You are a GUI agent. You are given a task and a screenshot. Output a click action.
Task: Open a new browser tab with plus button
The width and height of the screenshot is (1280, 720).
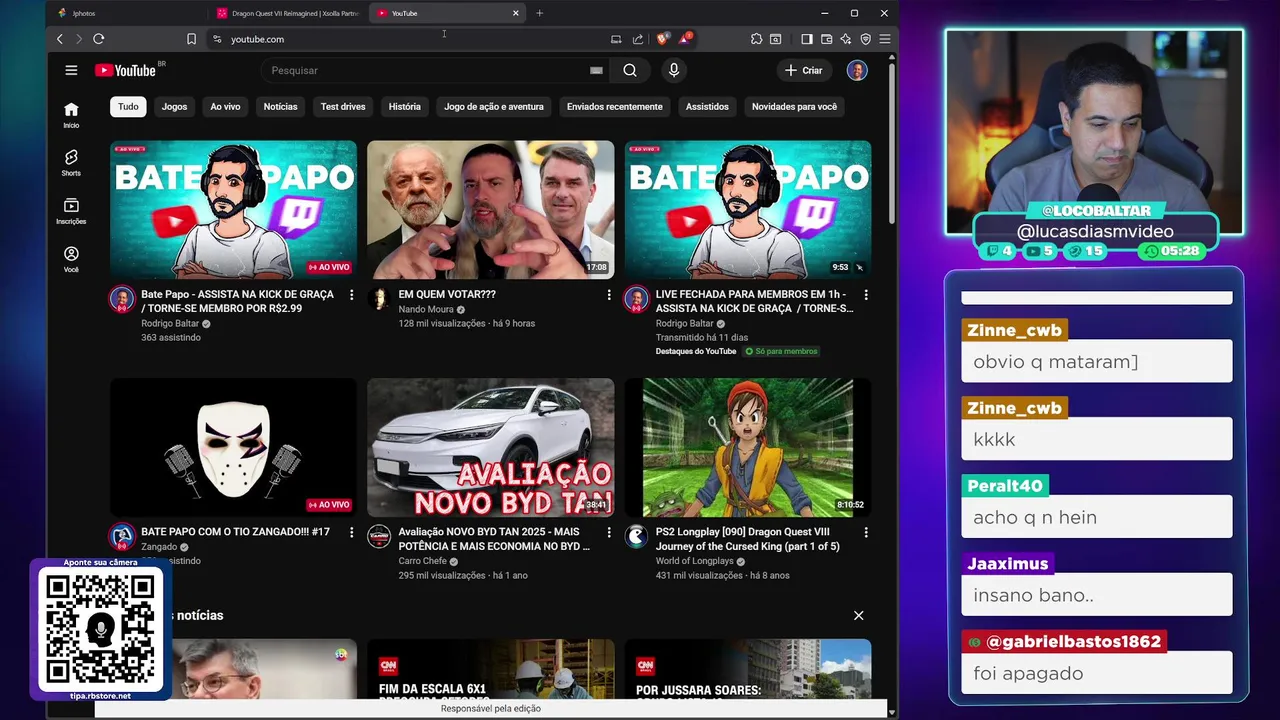point(540,13)
